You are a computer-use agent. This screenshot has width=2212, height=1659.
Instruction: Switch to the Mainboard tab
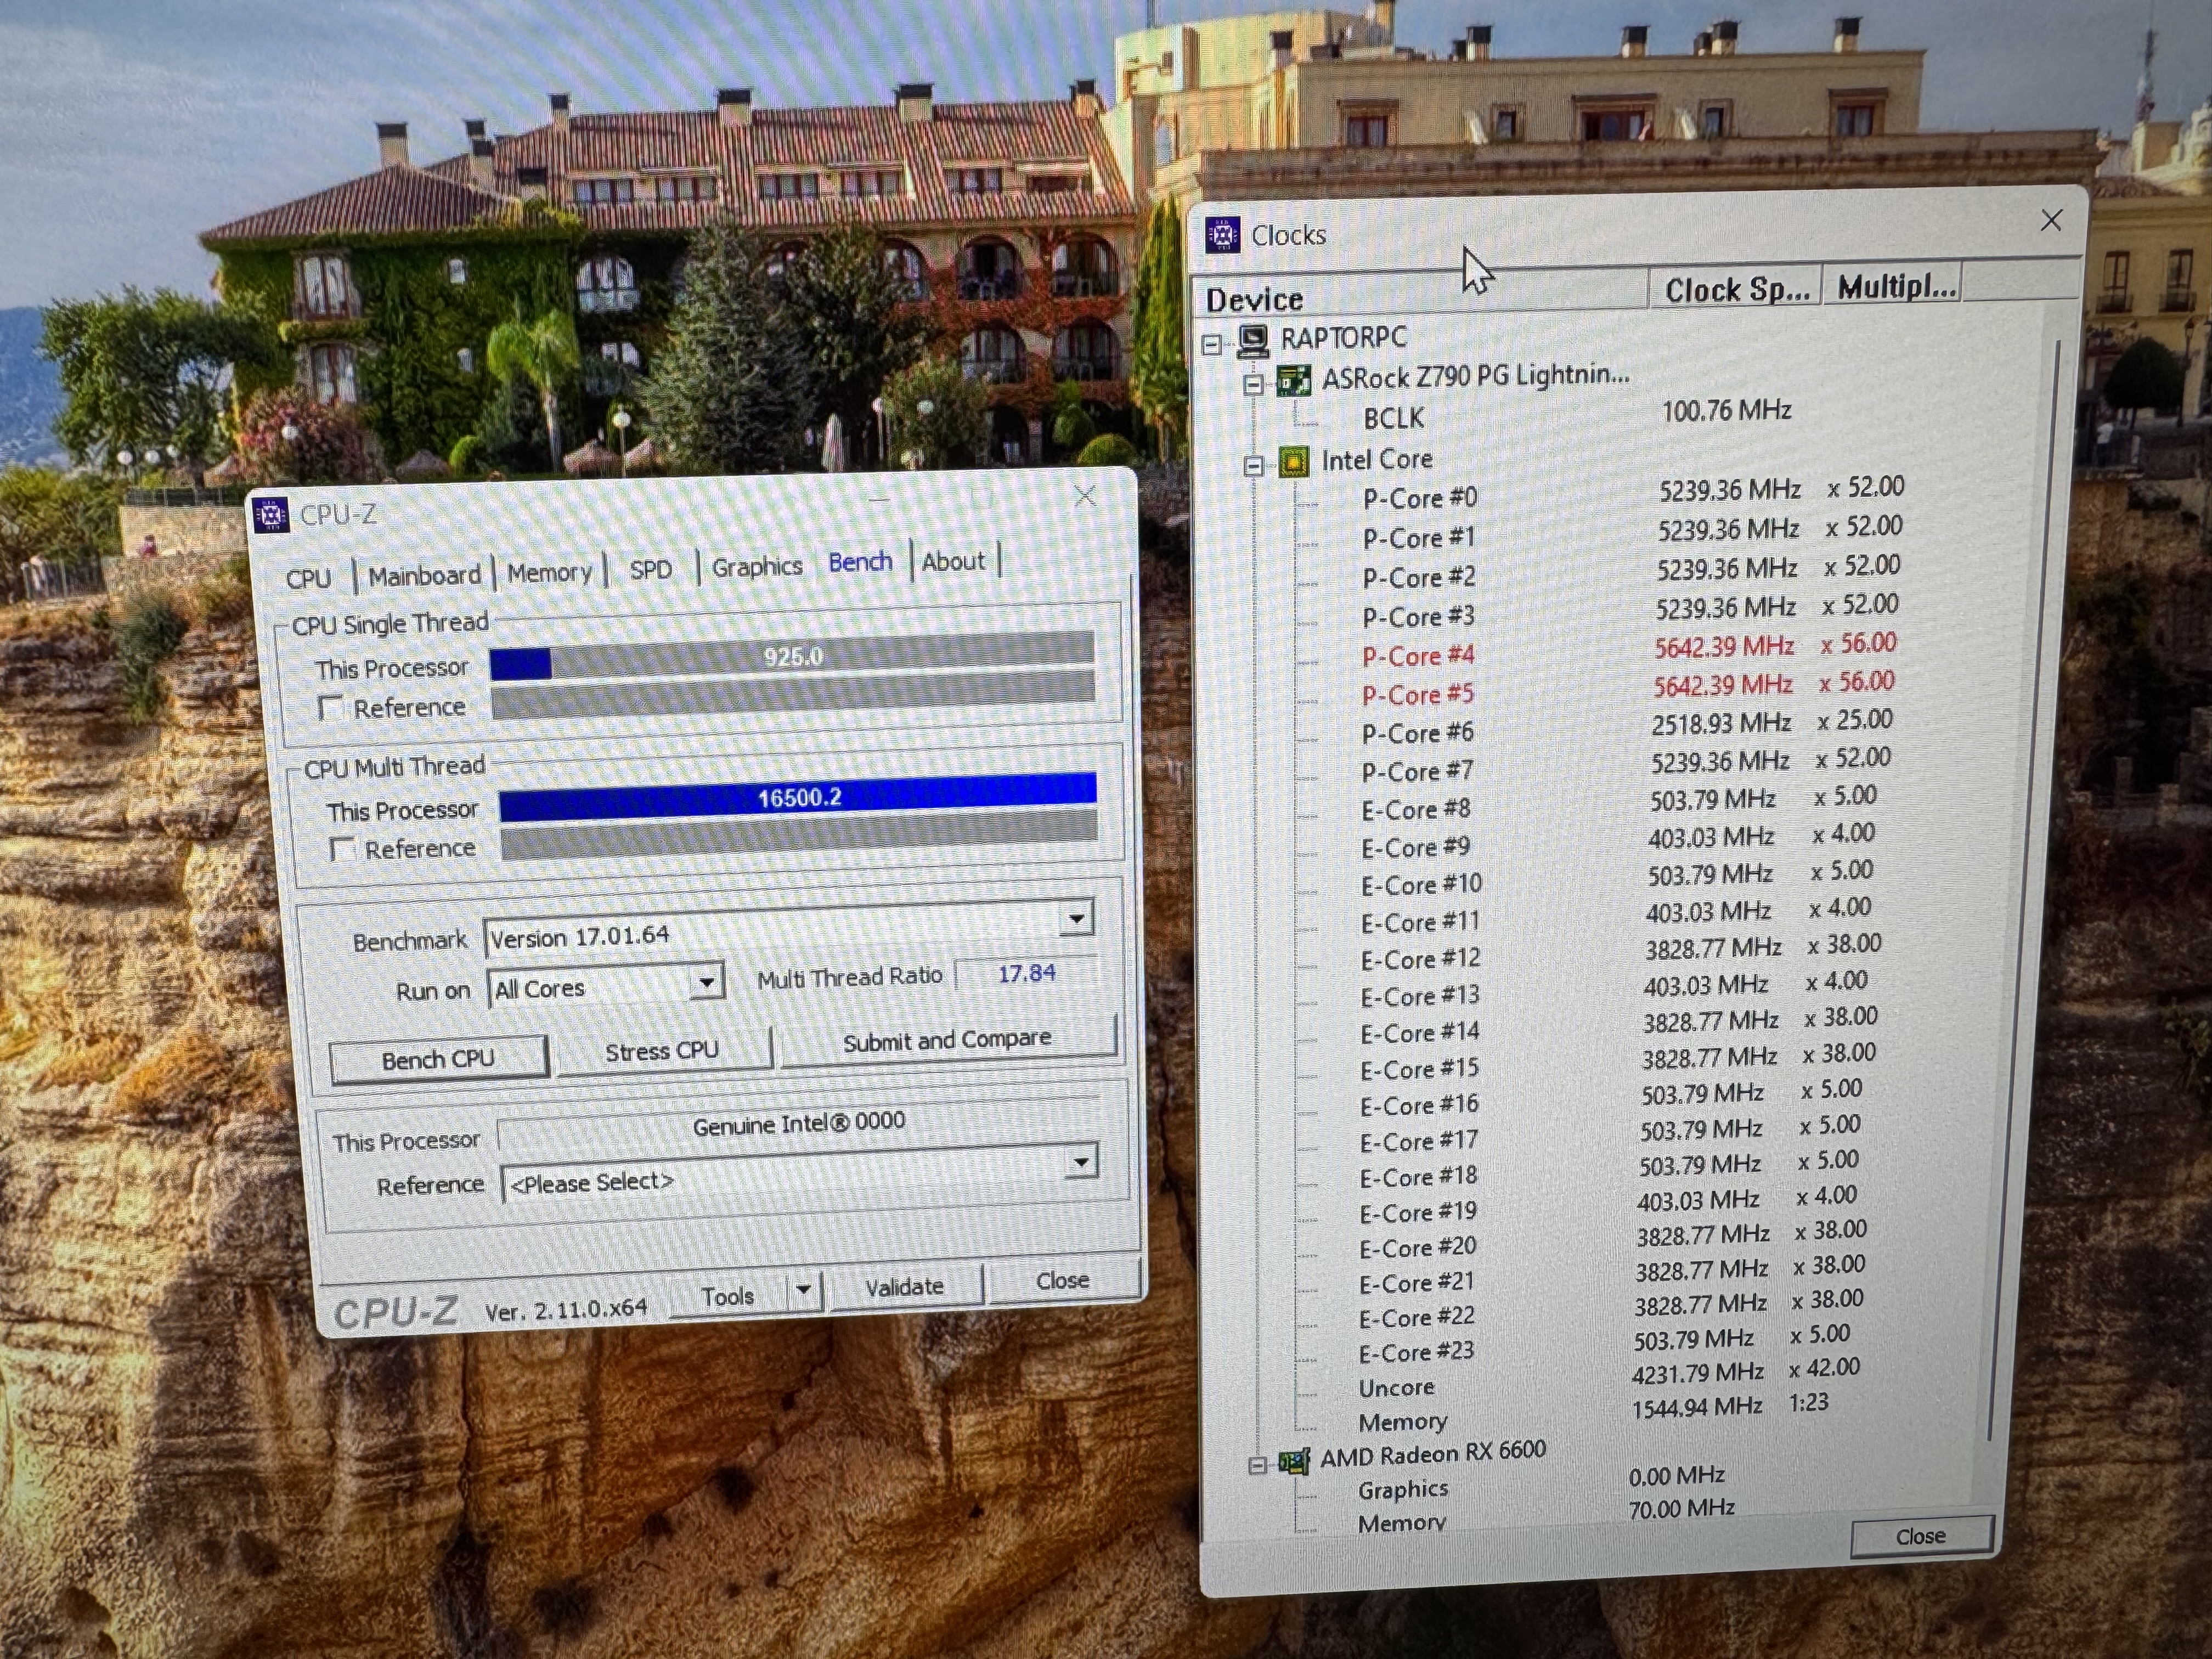pyautogui.click(x=424, y=576)
